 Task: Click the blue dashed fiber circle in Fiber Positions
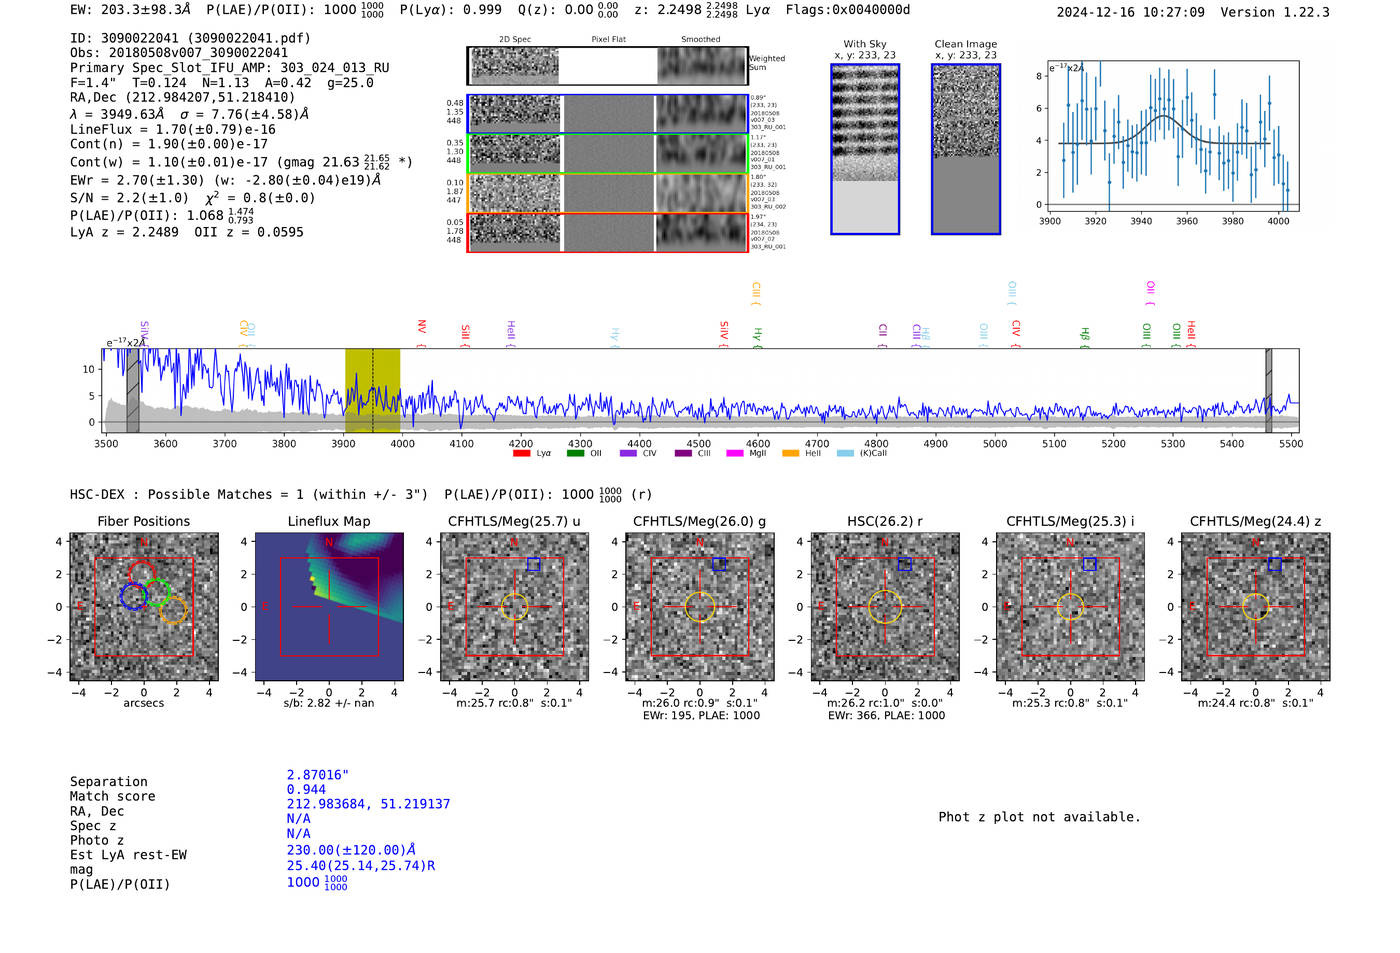click(x=133, y=596)
